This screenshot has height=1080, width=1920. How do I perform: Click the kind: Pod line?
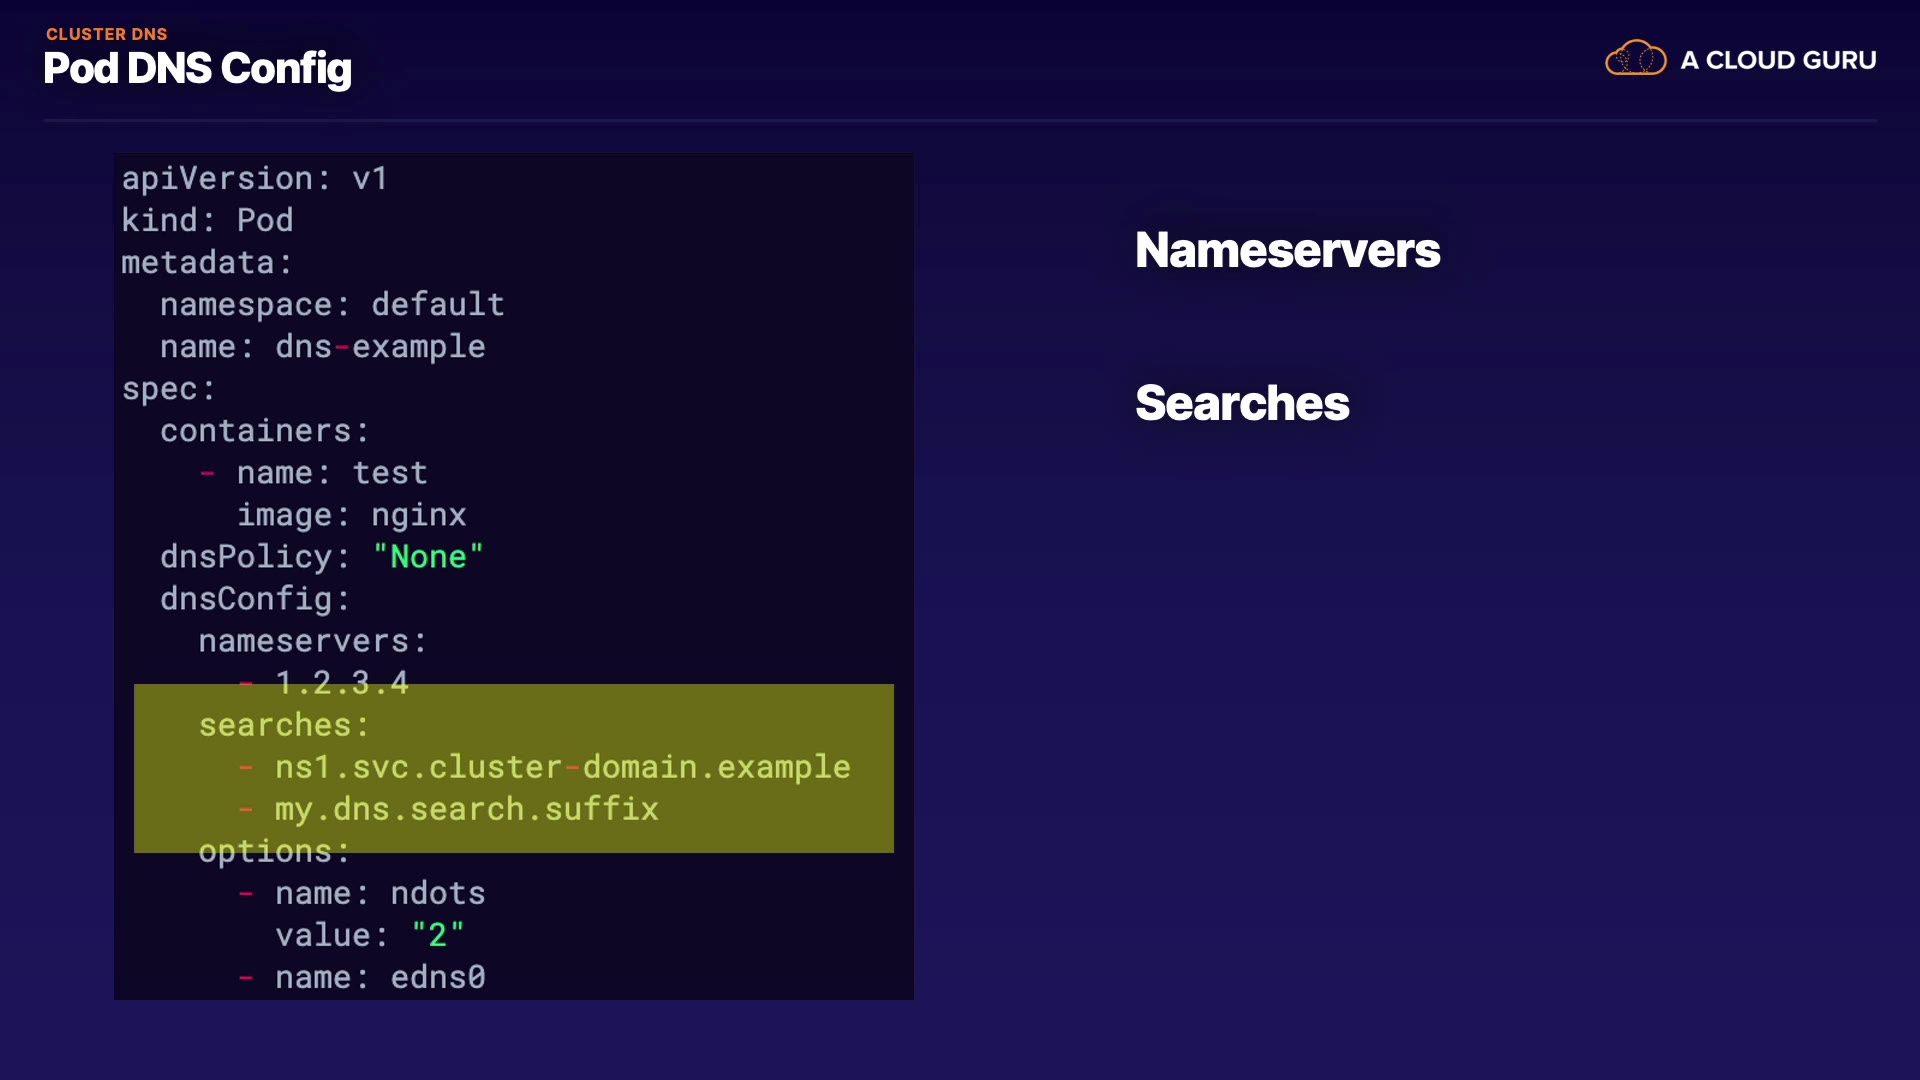pos(207,220)
